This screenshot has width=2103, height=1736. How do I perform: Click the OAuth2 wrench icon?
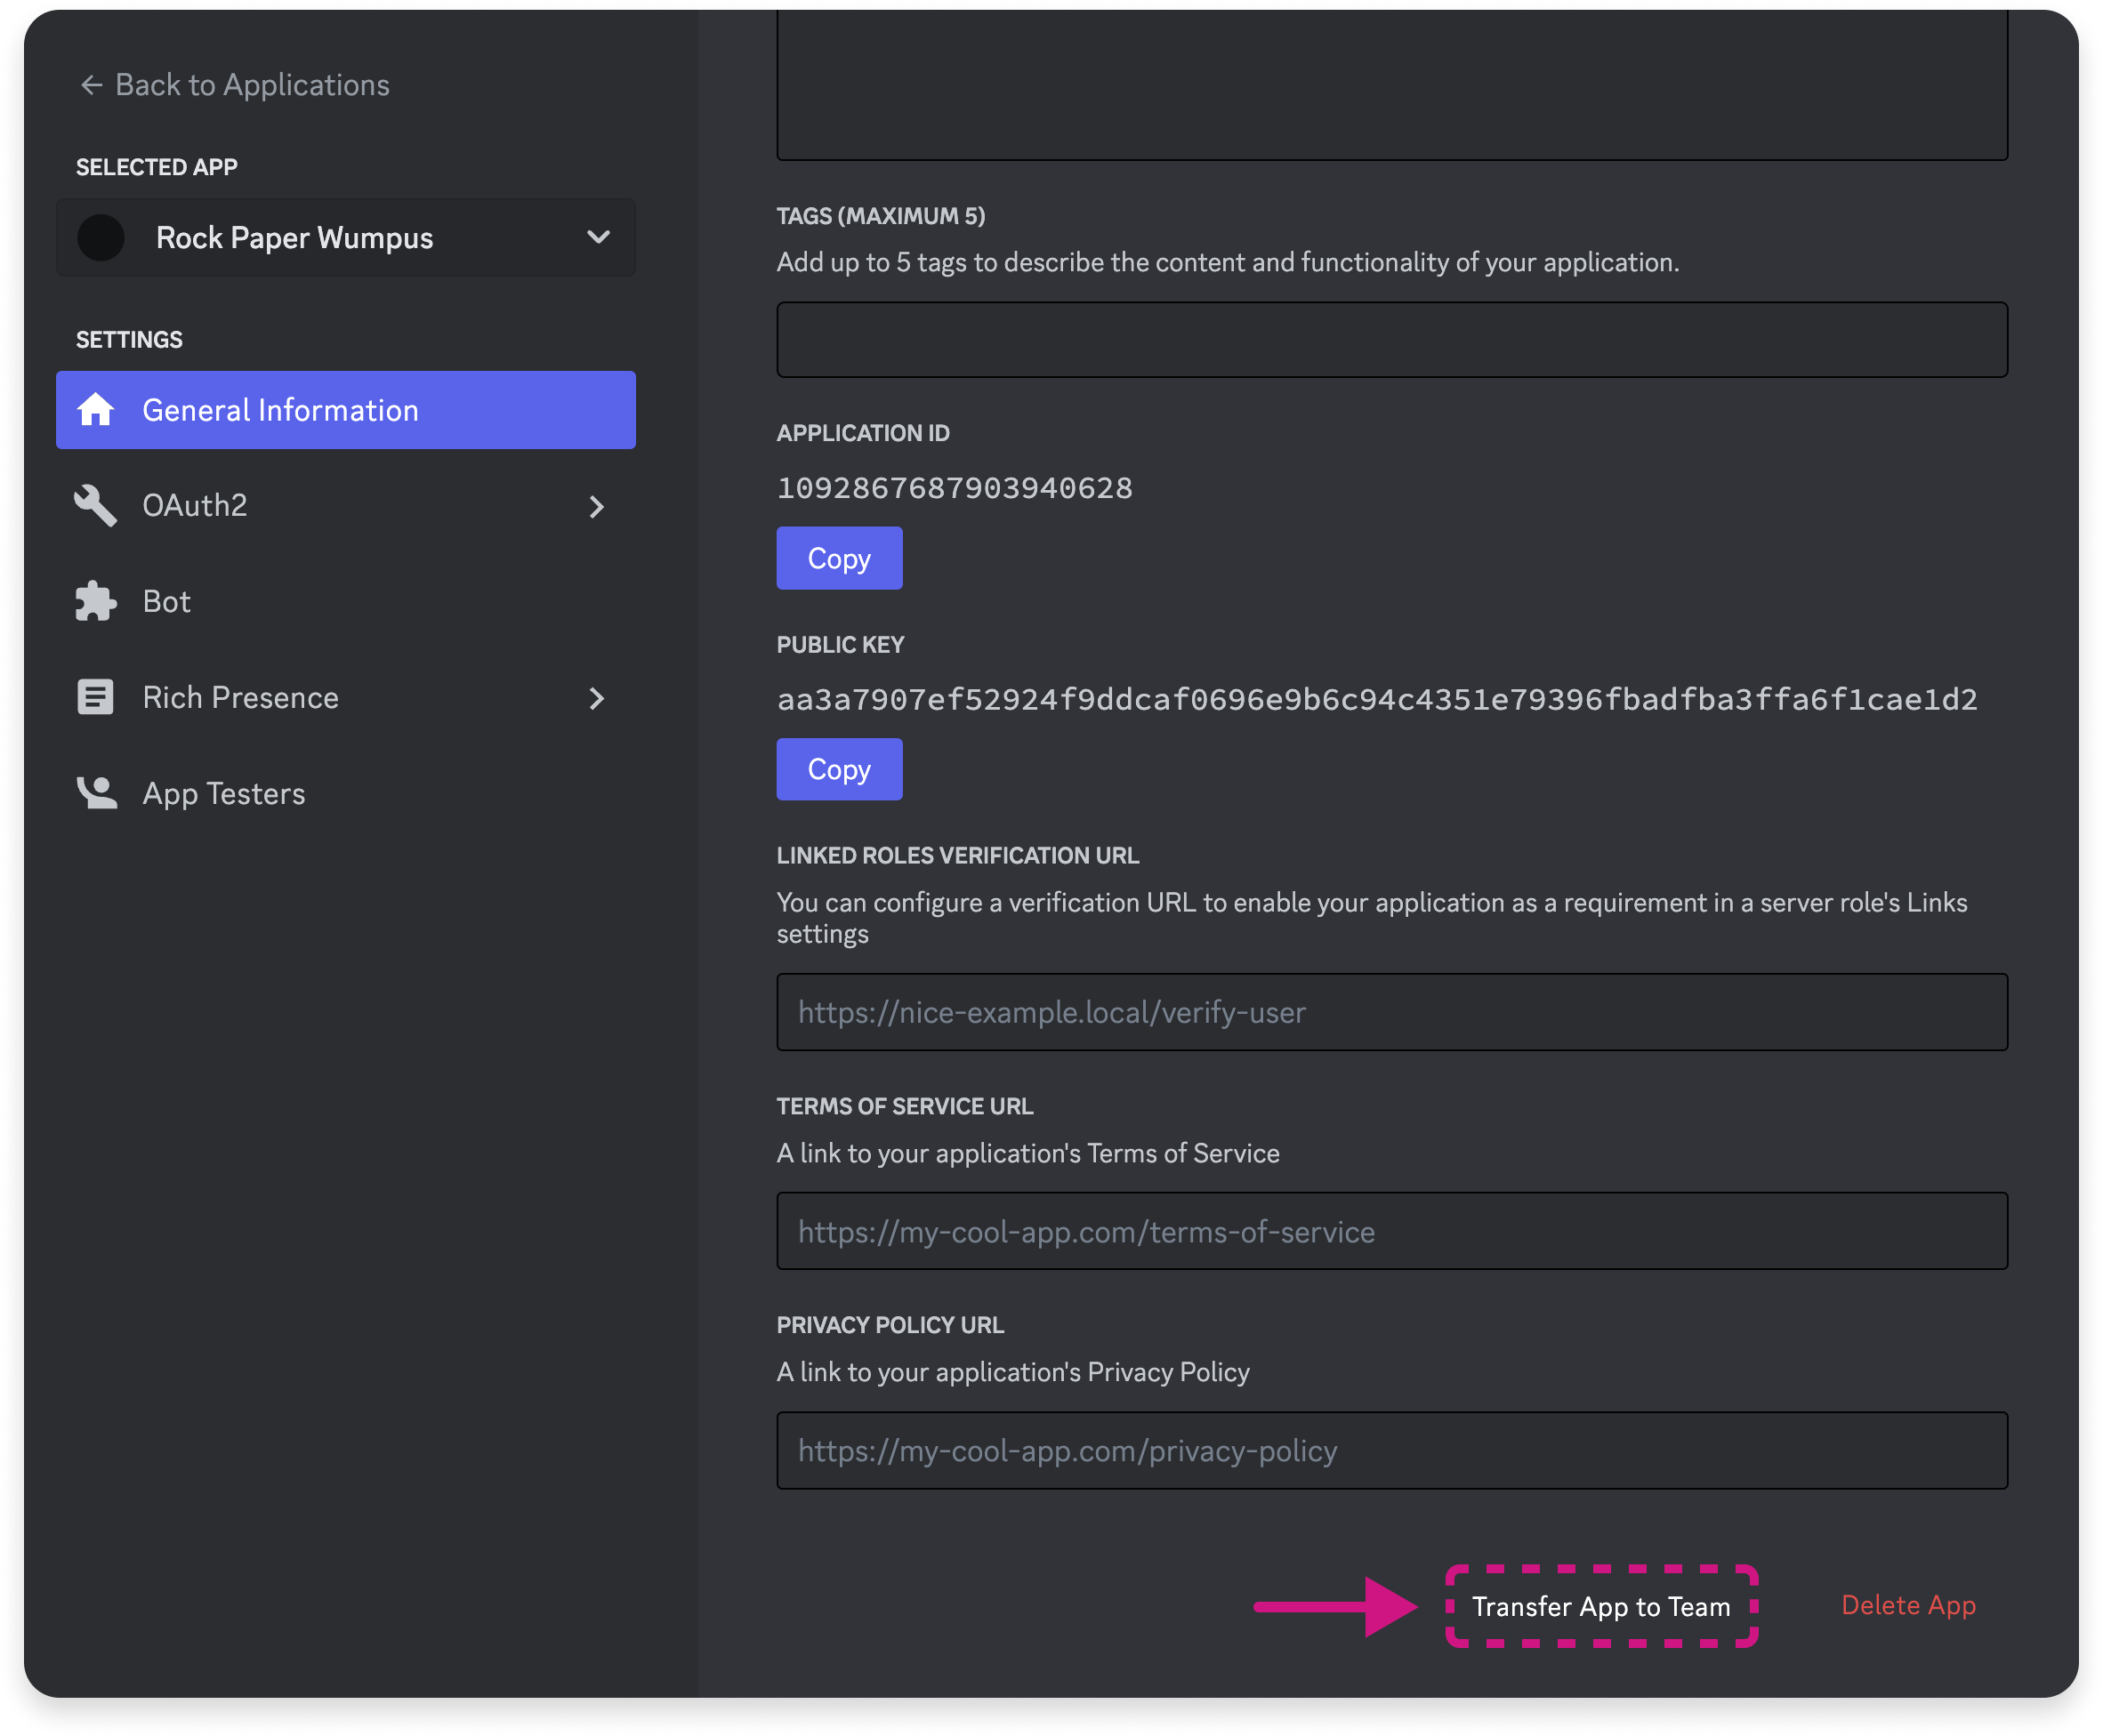(x=96, y=505)
